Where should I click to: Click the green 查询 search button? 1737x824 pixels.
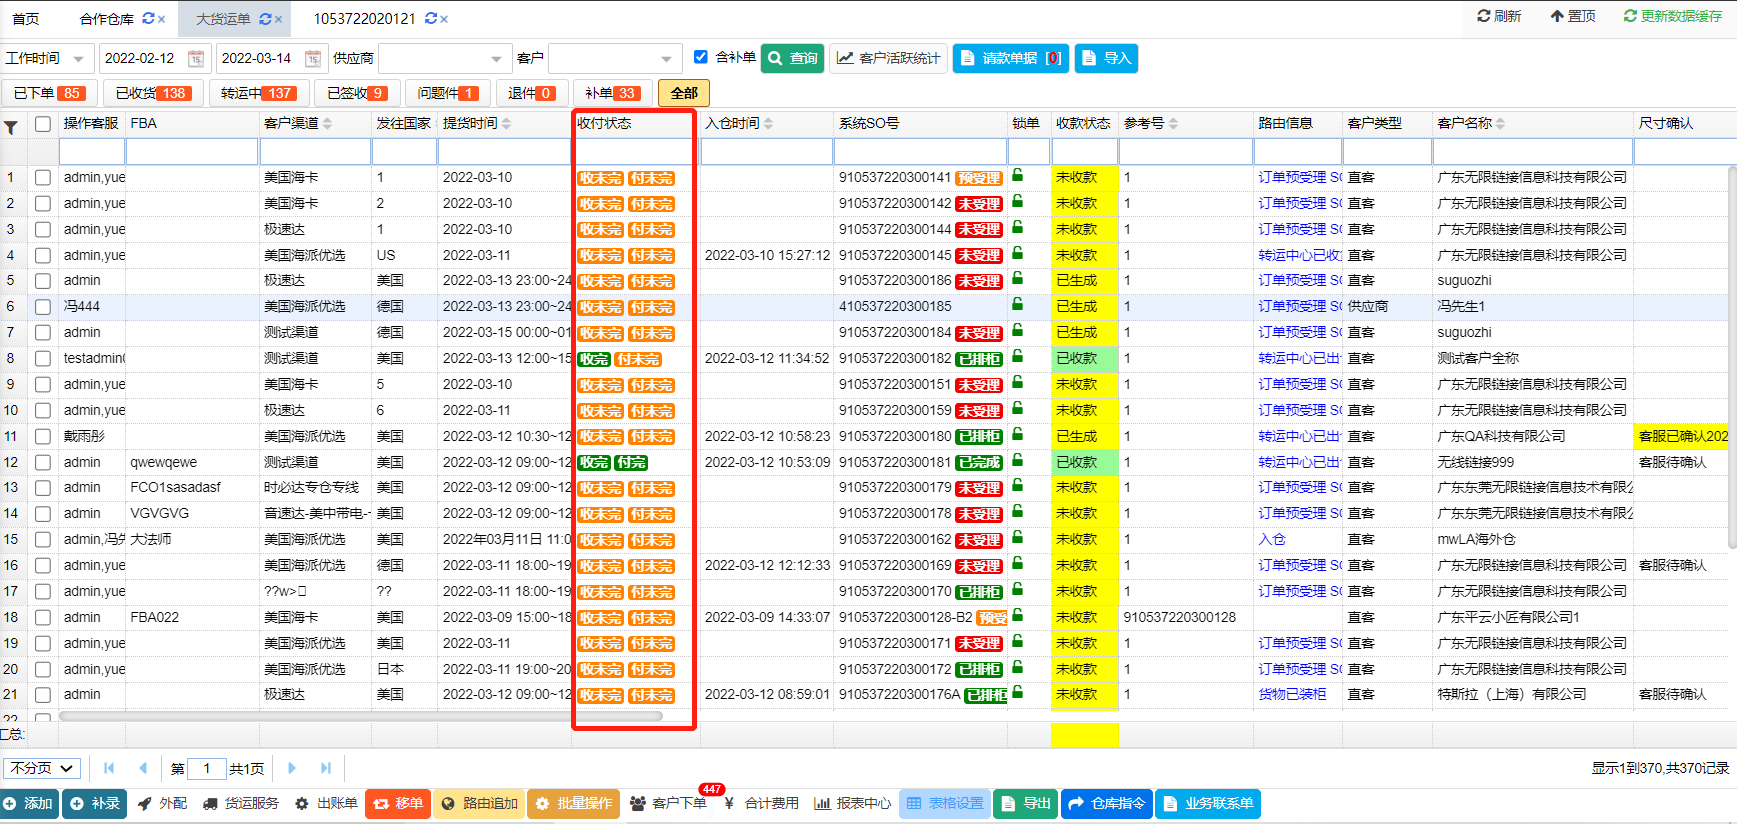point(792,58)
